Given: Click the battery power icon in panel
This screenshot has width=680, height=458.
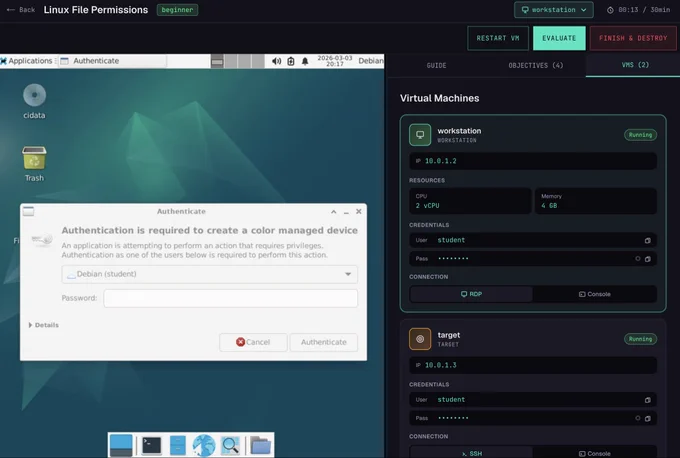Looking at the screenshot, I should pos(291,61).
